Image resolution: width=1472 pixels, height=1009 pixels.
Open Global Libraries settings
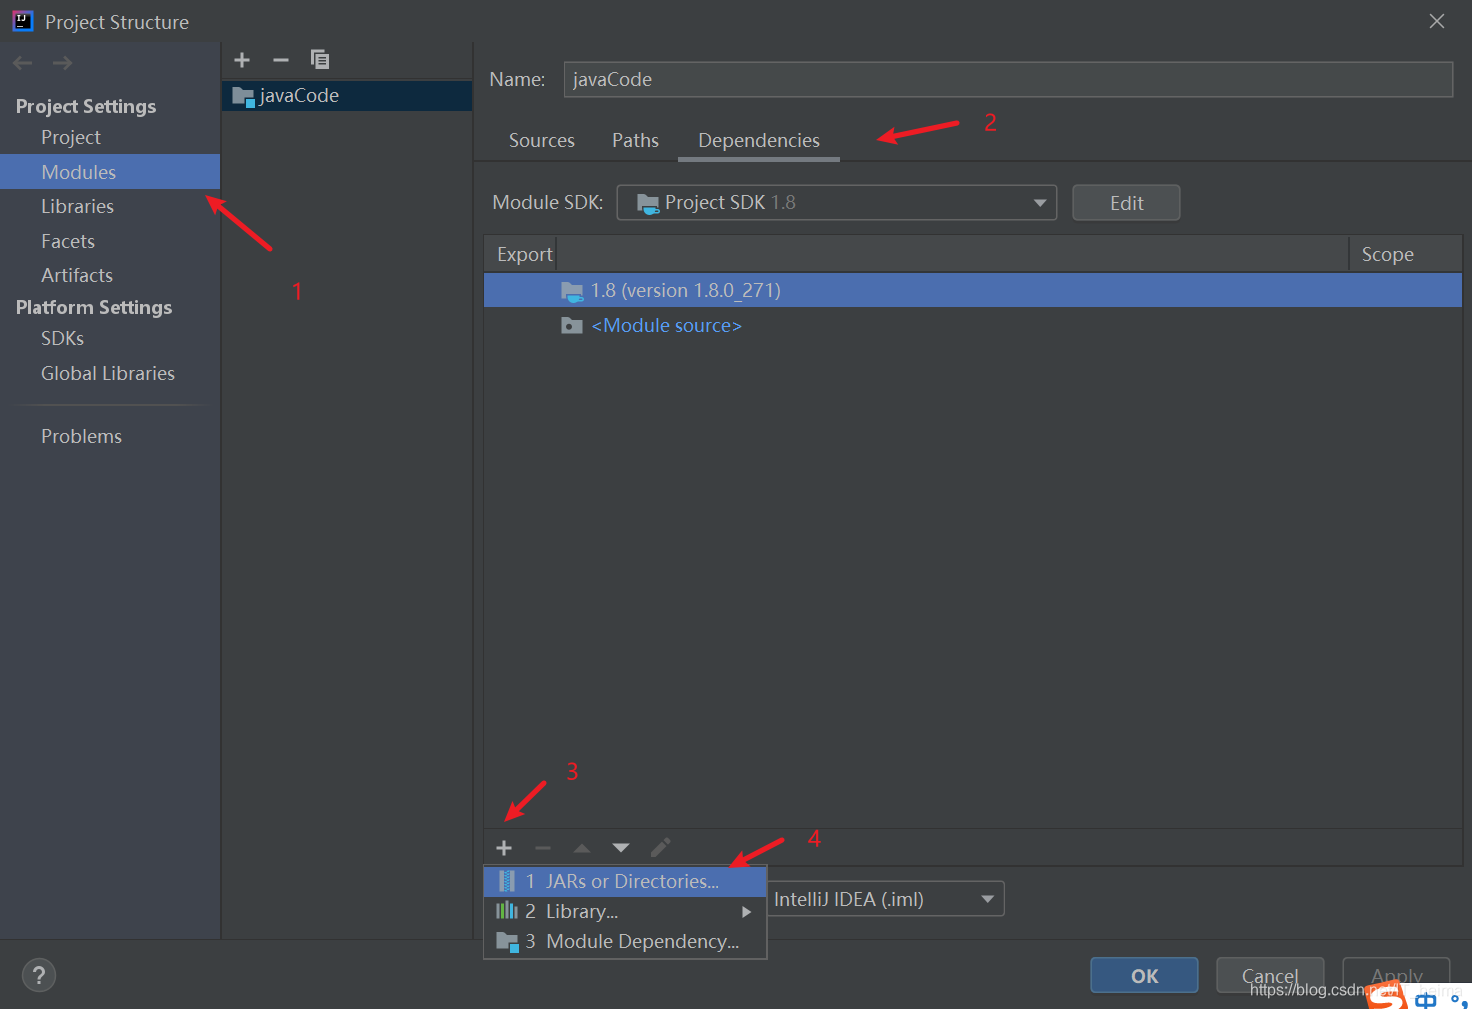coord(108,373)
